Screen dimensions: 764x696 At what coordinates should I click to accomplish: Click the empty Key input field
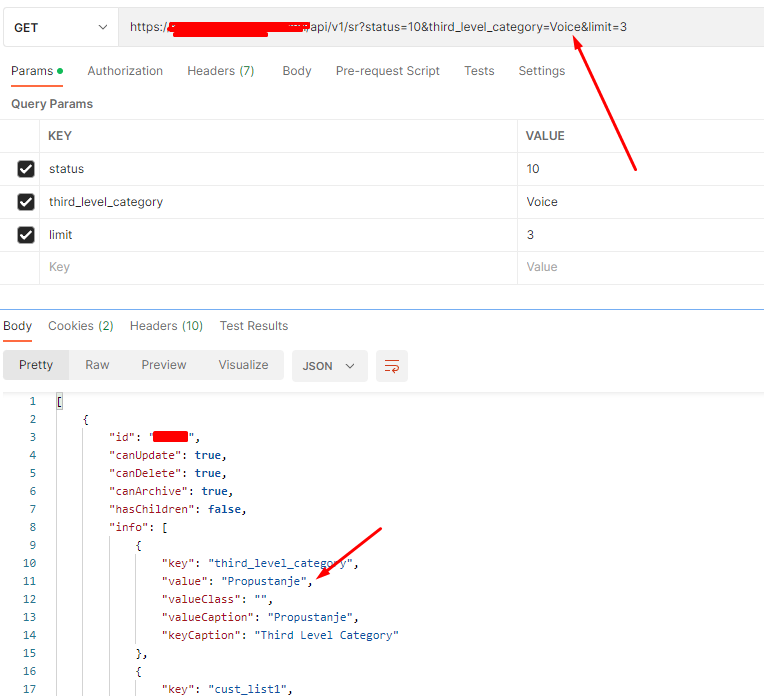[278, 267]
